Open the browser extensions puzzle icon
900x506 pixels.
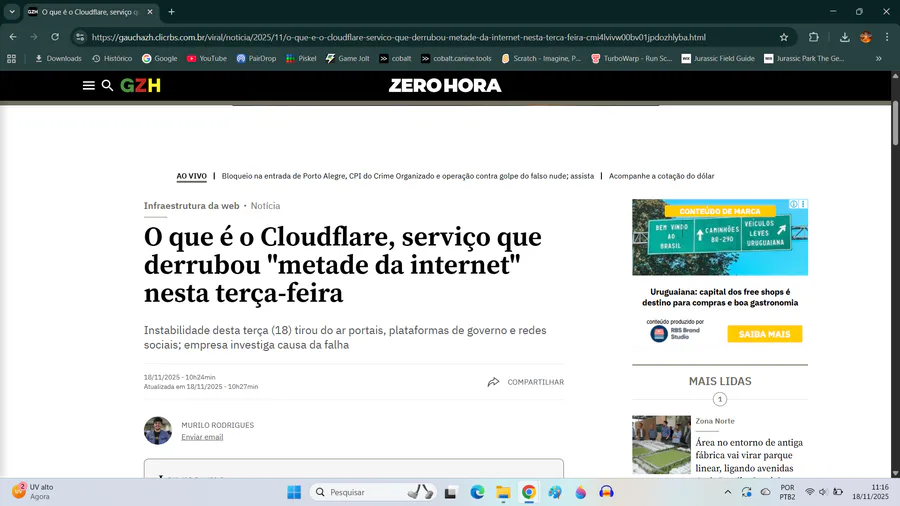pyautogui.click(x=813, y=37)
